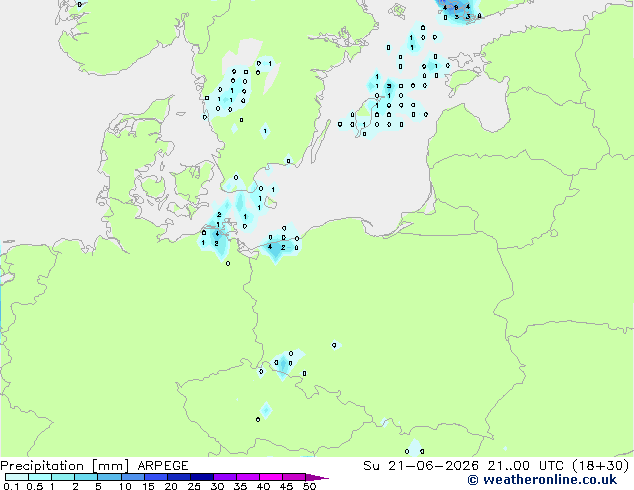
Task: Click the 35–40 mm violet legend swatch
Action: pyautogui.click(x=248, y=477)
